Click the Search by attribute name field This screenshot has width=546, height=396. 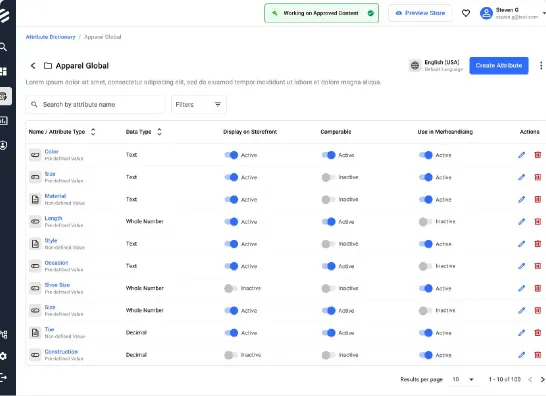pos(95,104)
